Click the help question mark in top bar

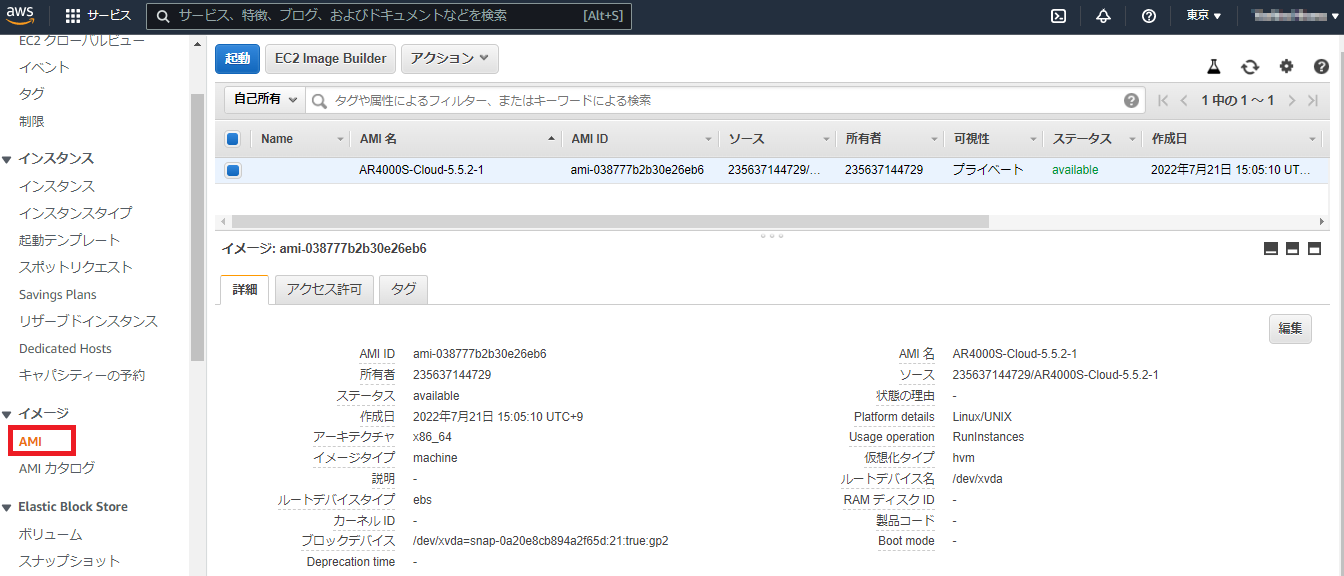[1149, 16]
